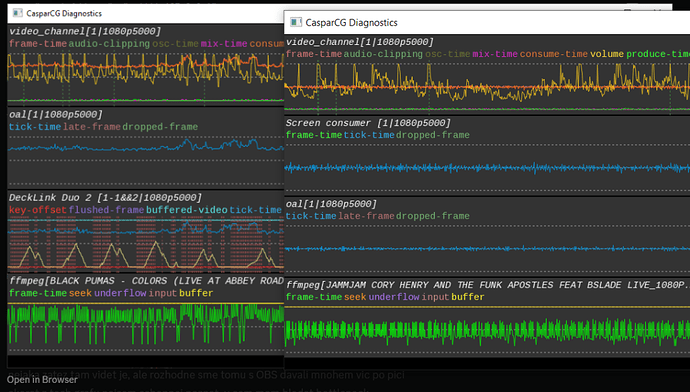Viewport: 690px width, 392px height.
Task: Select key-offset label under DeckLink Duo 2
Action: (x=38, y=210)
